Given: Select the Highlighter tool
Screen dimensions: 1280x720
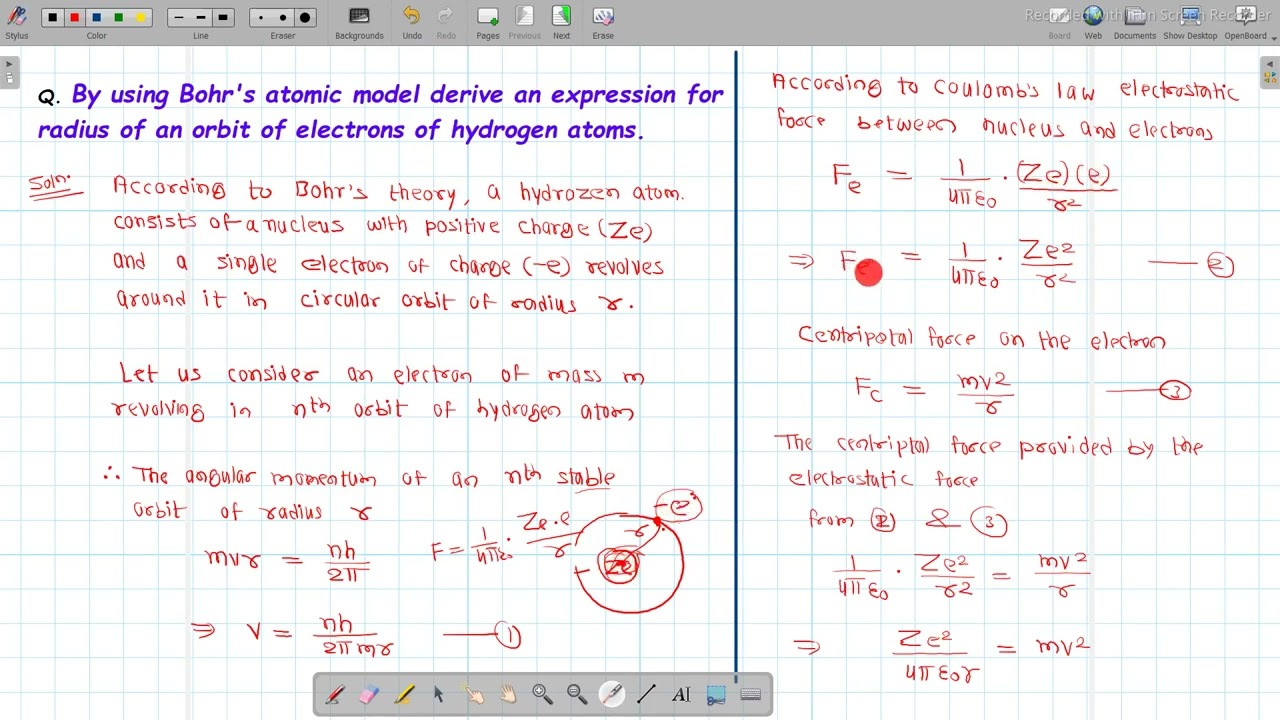Looking at the screenshot, I should point(404,694).
